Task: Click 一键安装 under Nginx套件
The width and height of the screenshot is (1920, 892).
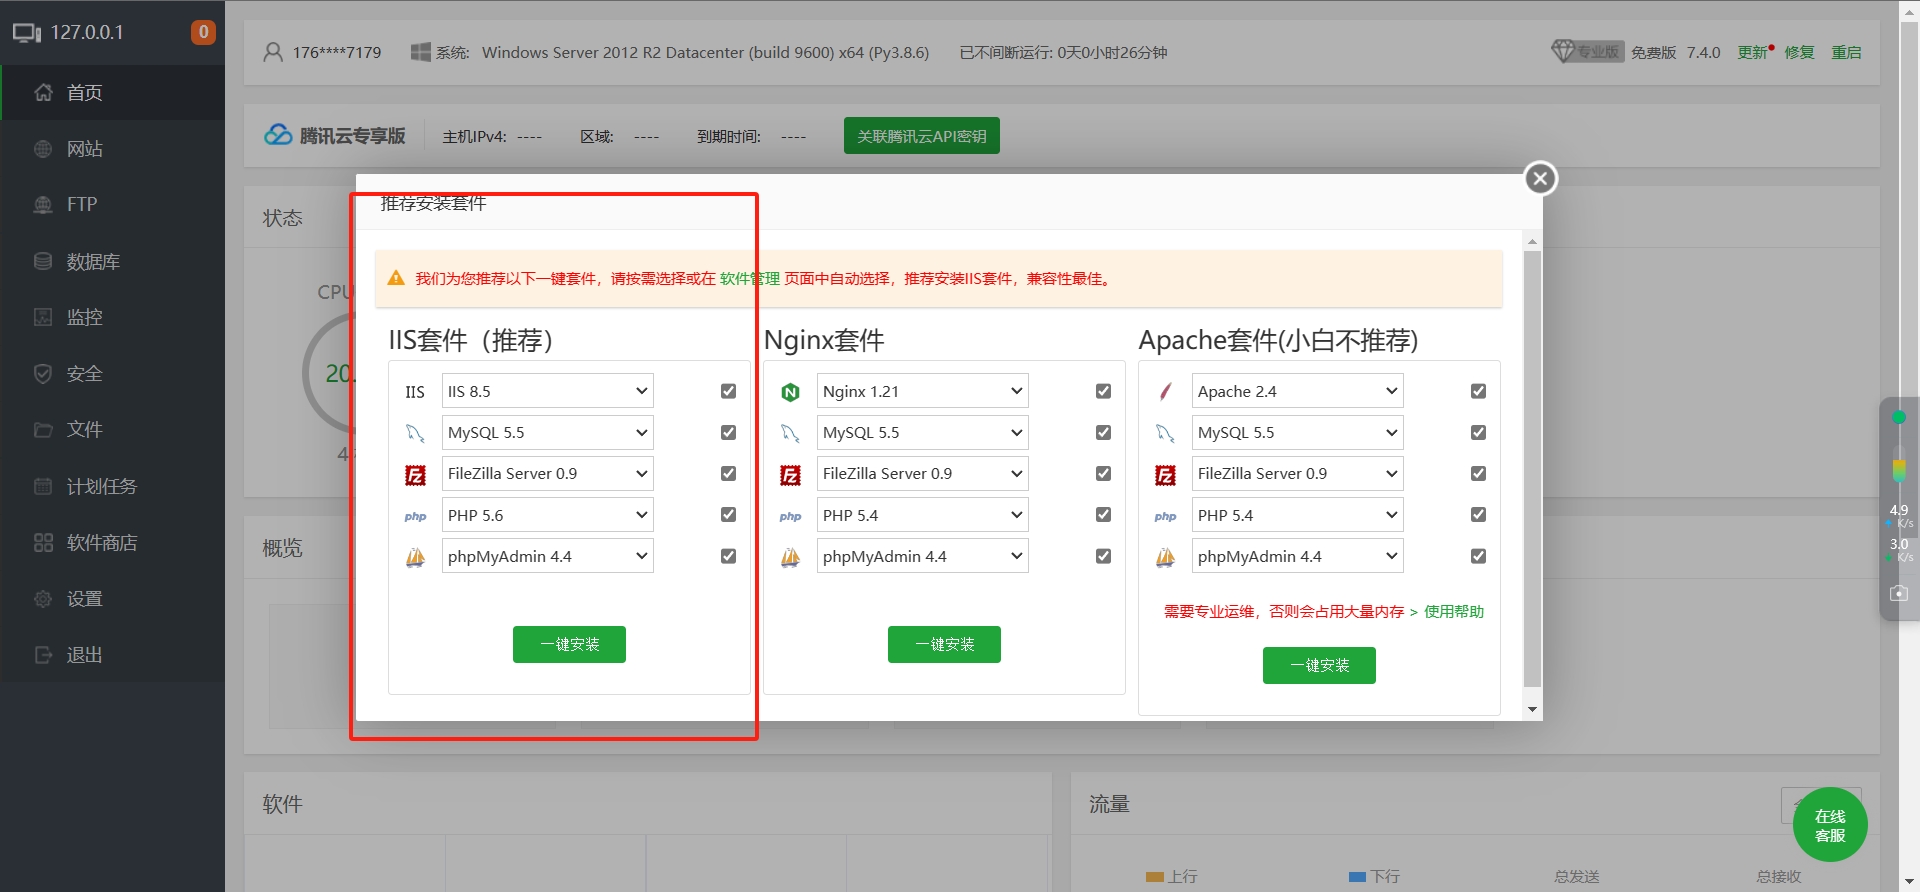Action: tap(944, 644)
